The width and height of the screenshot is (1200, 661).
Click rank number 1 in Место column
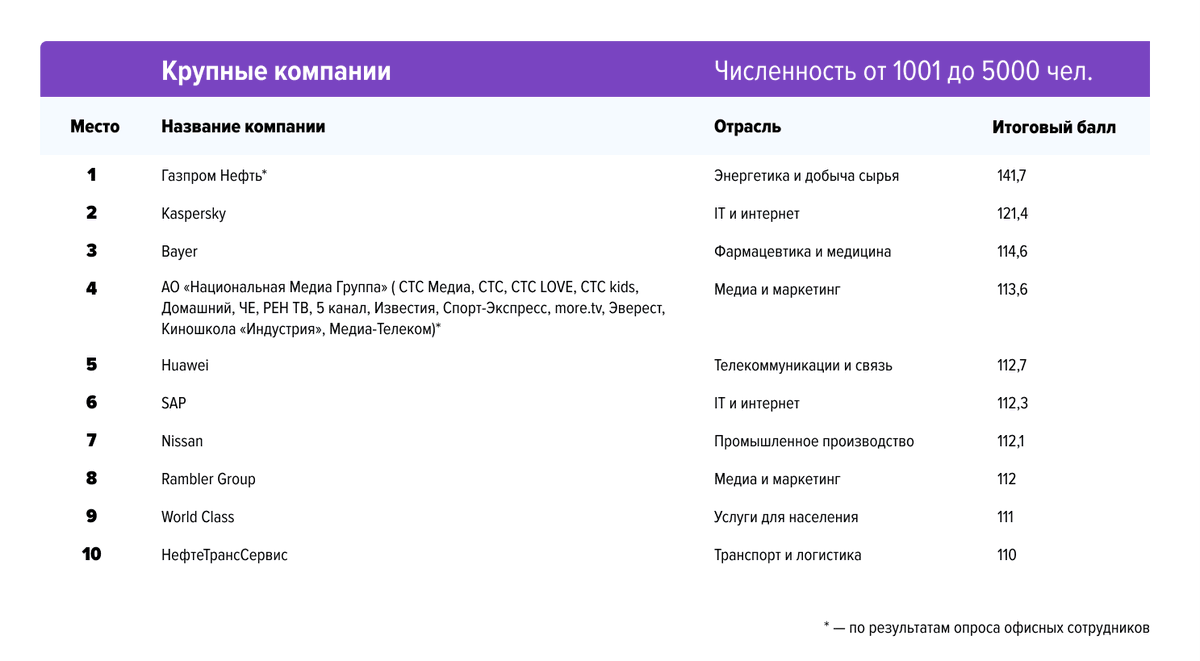(x=92, y=175)
